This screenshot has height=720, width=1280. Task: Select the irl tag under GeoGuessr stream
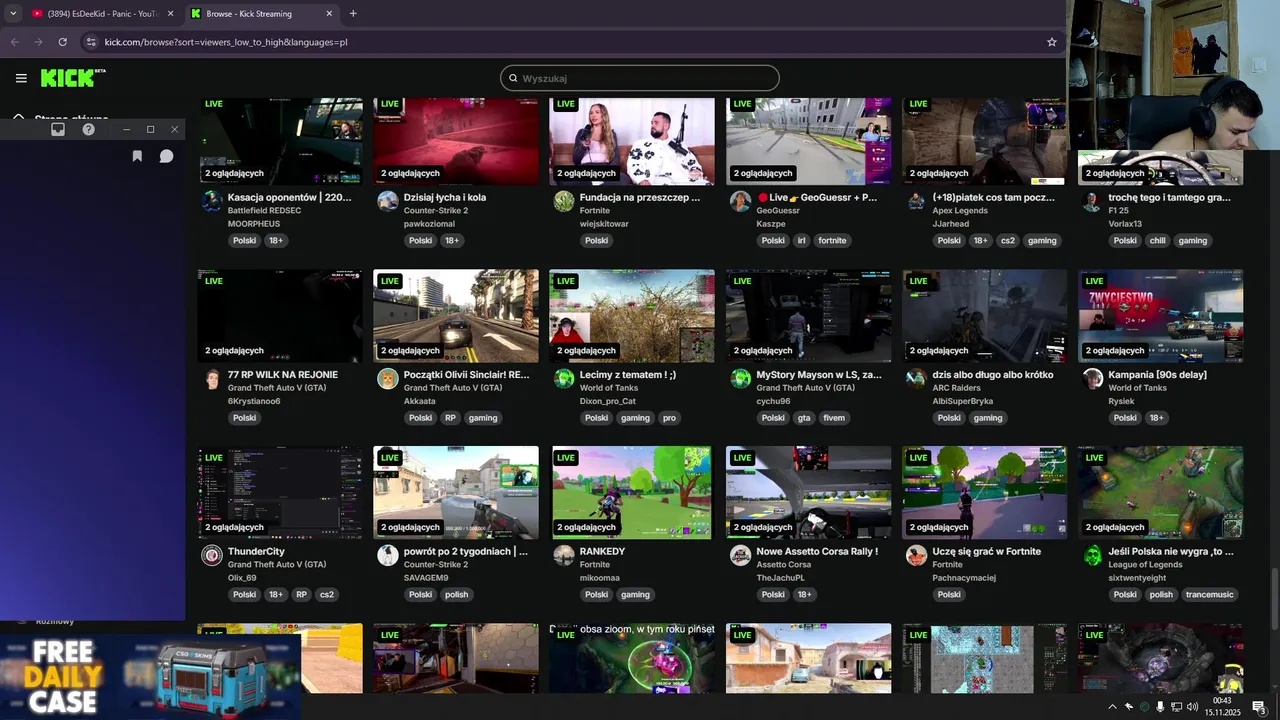[801, 241]
